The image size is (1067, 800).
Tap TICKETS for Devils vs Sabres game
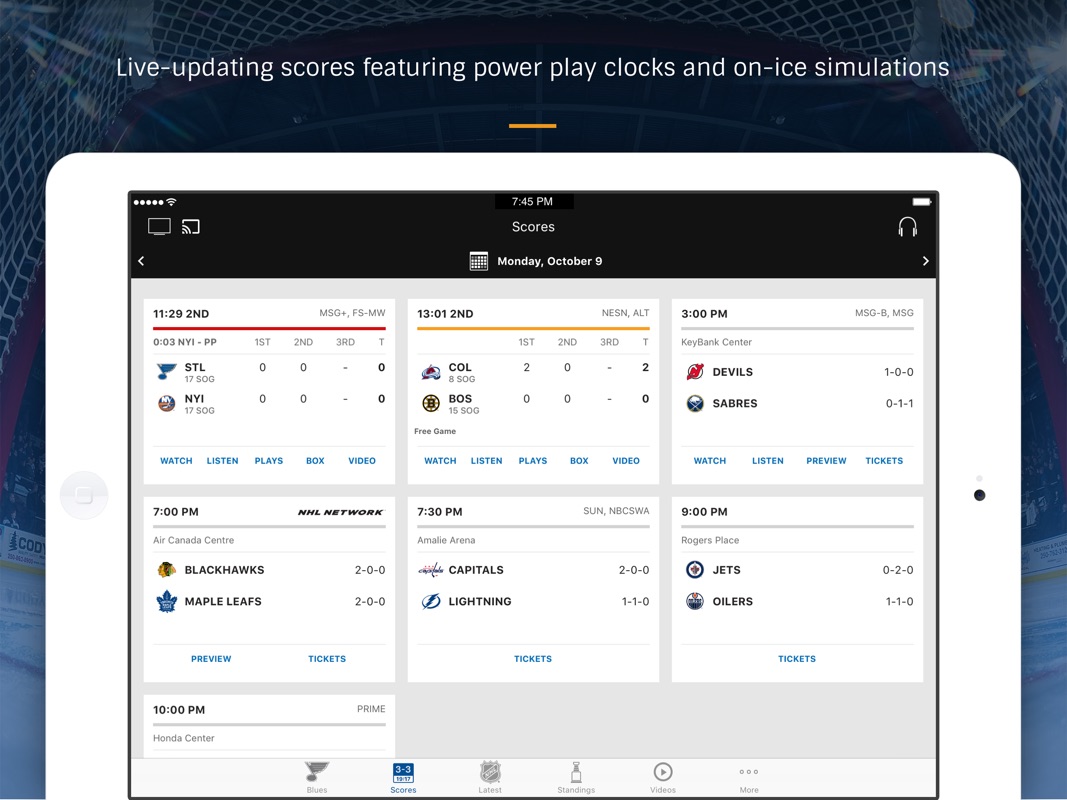coord(884,461)
